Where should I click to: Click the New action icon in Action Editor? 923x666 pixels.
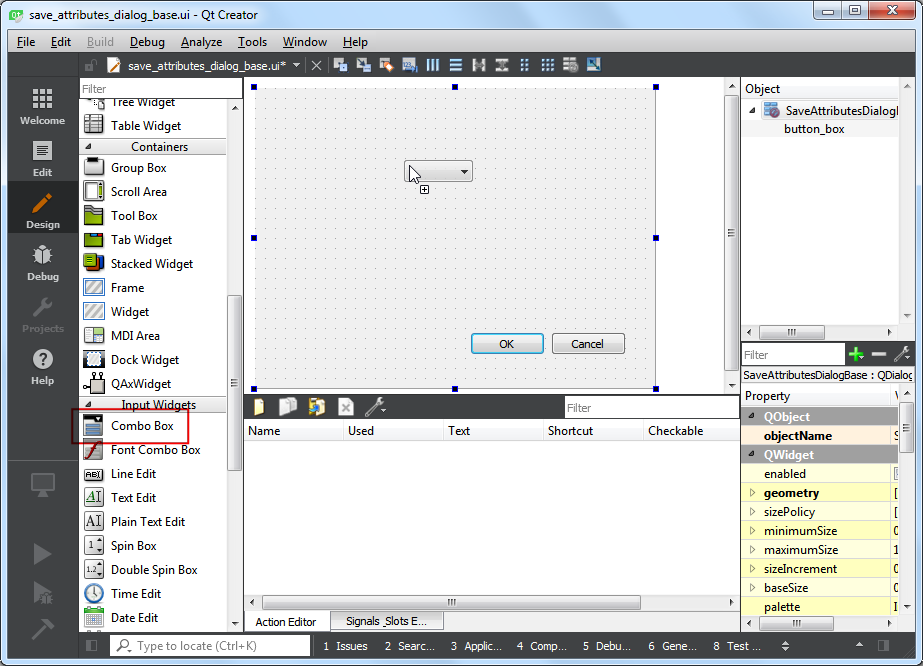point(259,407)
